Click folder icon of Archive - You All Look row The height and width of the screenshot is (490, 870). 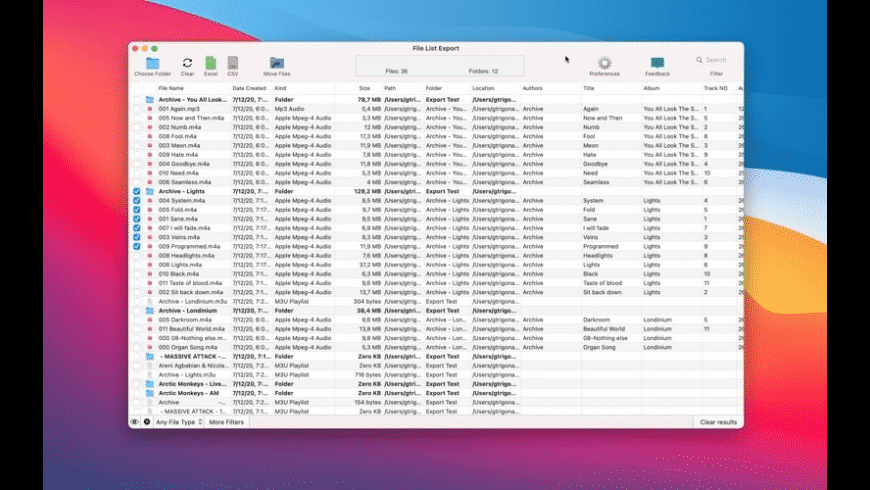pos(149,100)
